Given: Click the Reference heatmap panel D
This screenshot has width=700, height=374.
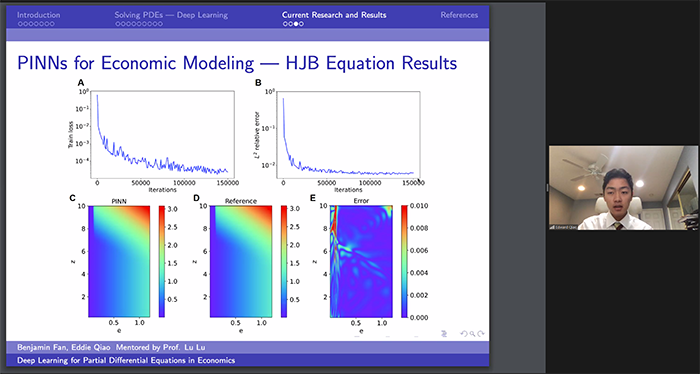Looking at the screenshot, I should [241, 262].
